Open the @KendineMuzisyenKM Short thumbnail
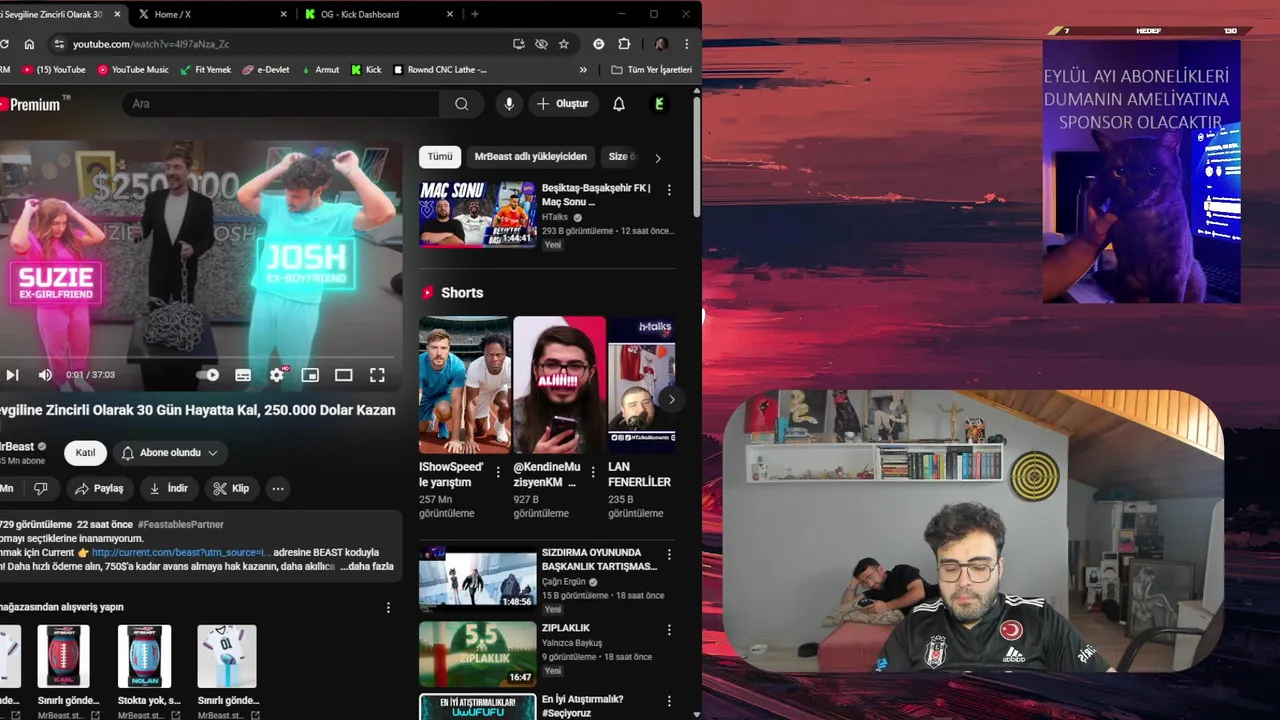Viewport: 1280px width, 720px height. tap(559, 385)
